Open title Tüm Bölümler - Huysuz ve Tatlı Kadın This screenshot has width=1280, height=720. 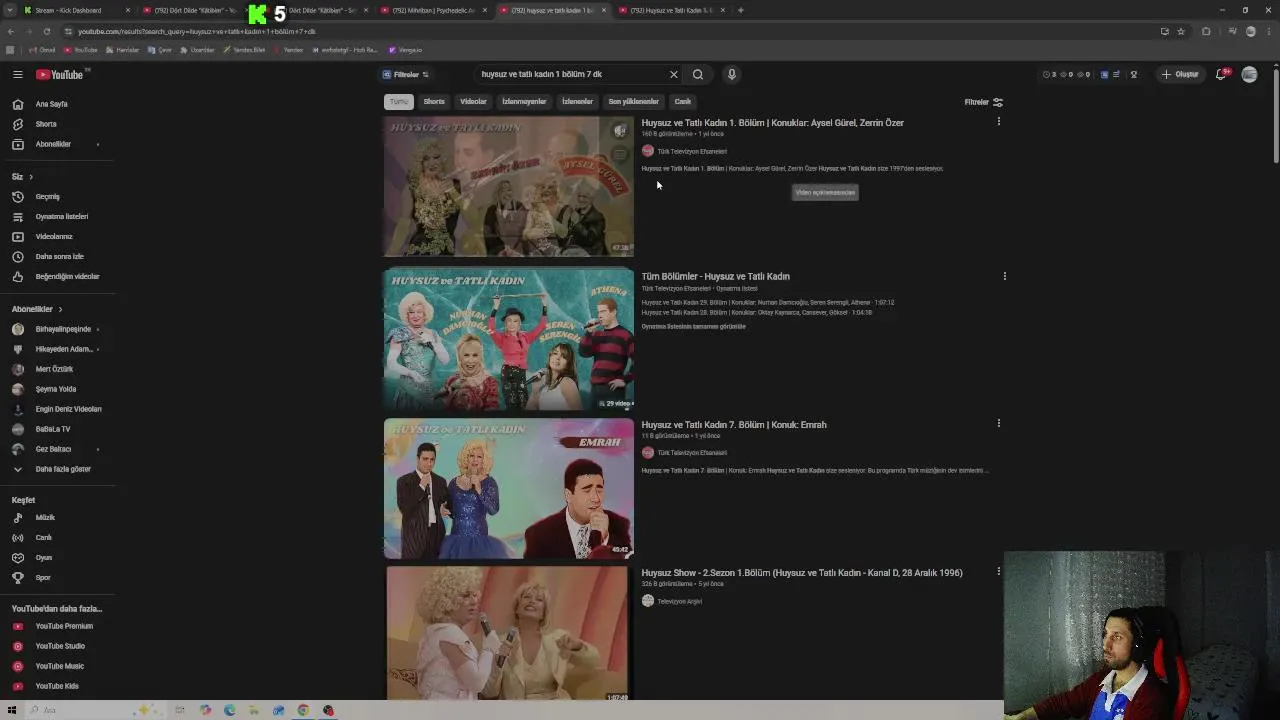click(x=715, y=276)
